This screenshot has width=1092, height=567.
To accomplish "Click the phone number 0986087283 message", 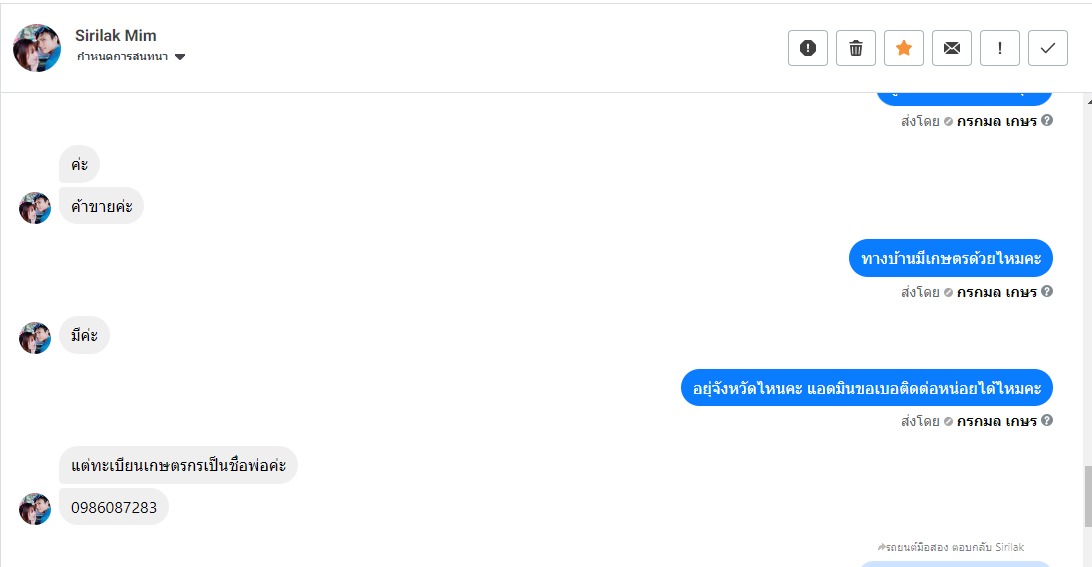I will coord(114,507).
